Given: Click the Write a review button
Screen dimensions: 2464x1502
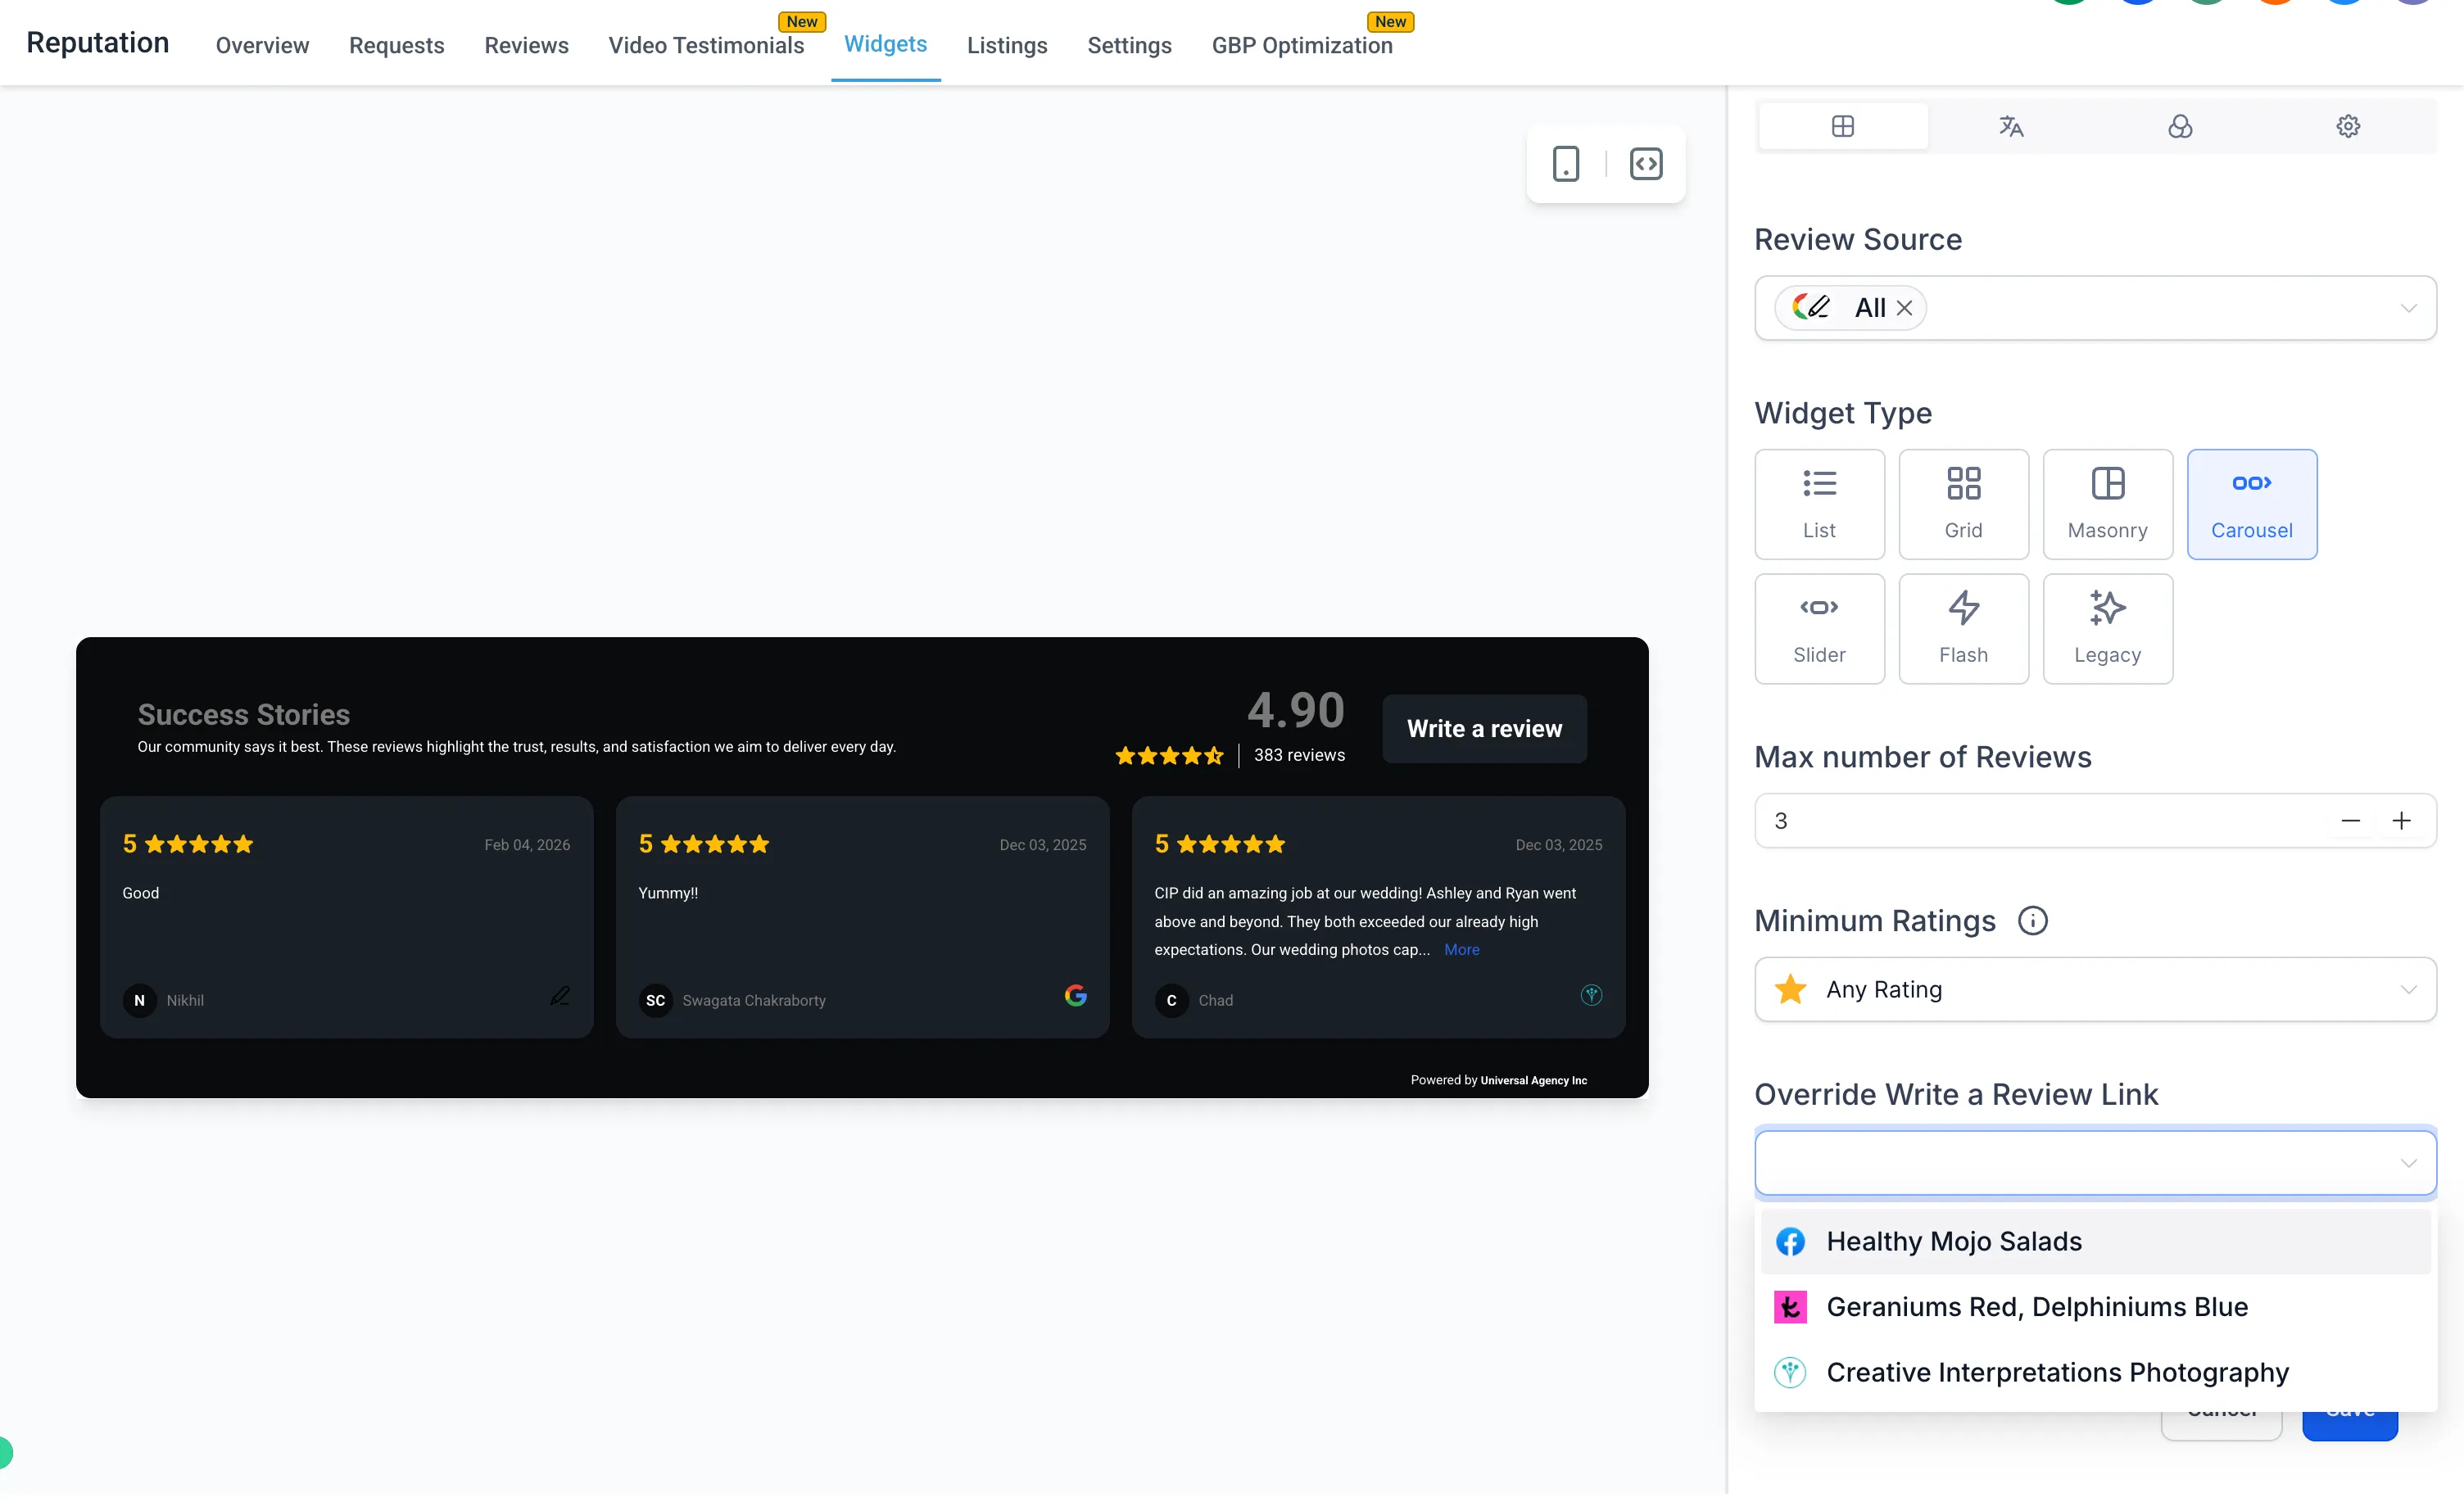Looking at the screenshot, I should click(x=1483, y=729).
